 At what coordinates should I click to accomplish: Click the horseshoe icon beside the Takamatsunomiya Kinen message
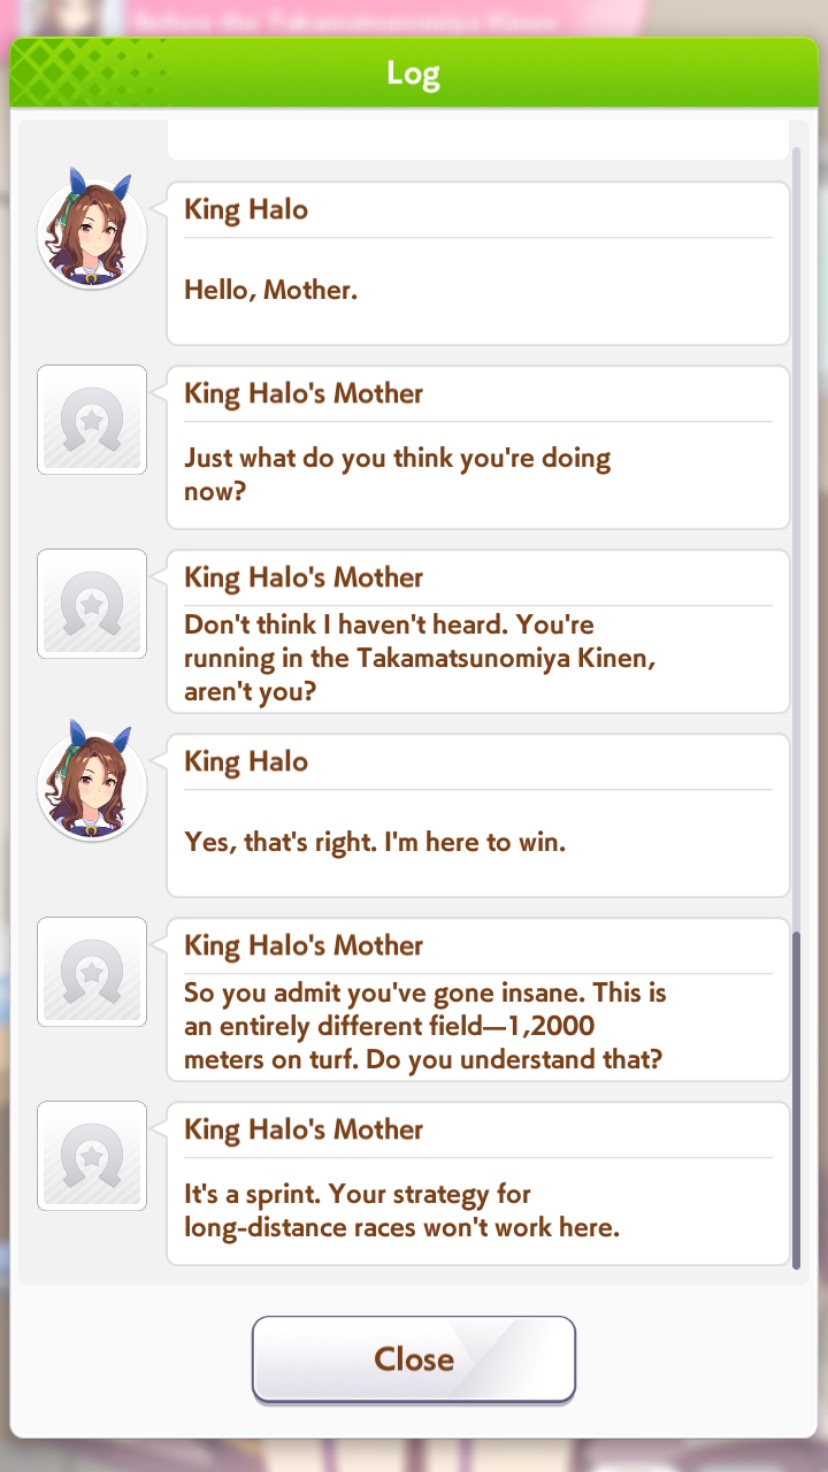pyautogui.click(x=92, y=604)
